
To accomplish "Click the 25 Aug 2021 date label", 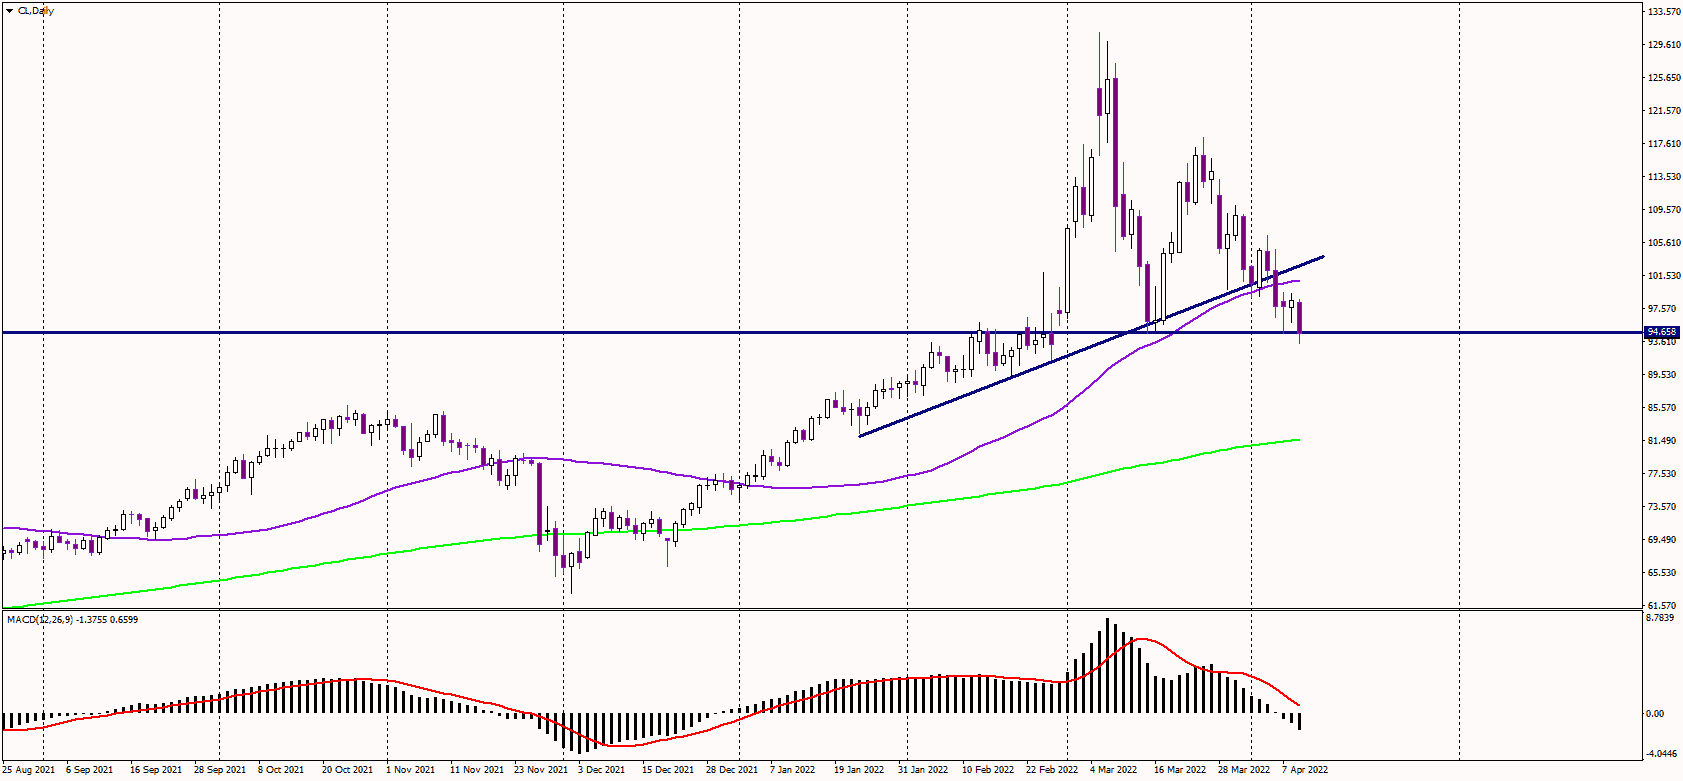I will (29, 770).
